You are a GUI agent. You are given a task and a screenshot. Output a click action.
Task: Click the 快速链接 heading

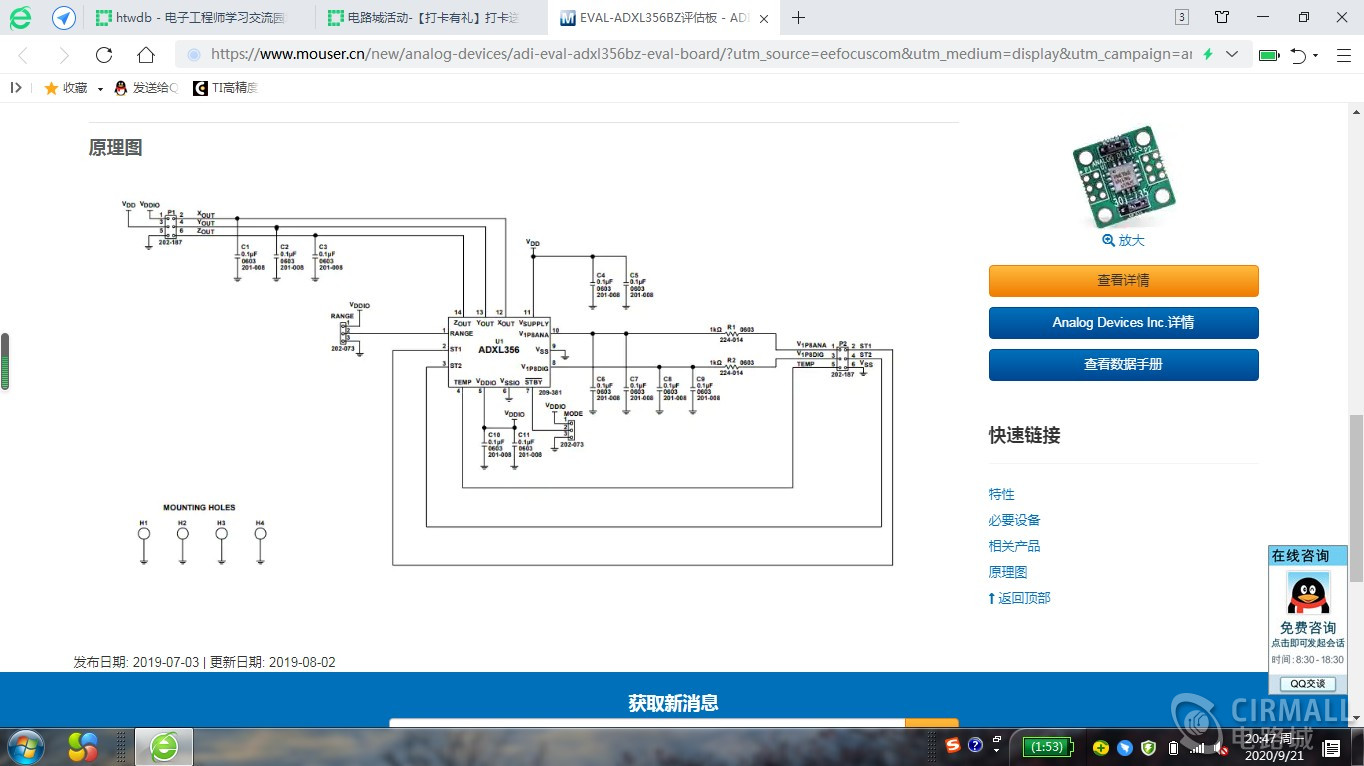pos(1024,435)
